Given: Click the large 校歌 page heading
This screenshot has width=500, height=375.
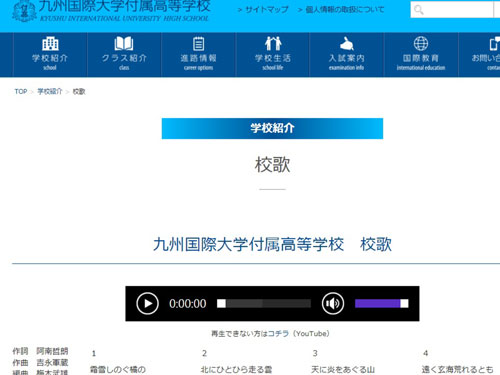Looking at the screenshot, I should (272, 165).
